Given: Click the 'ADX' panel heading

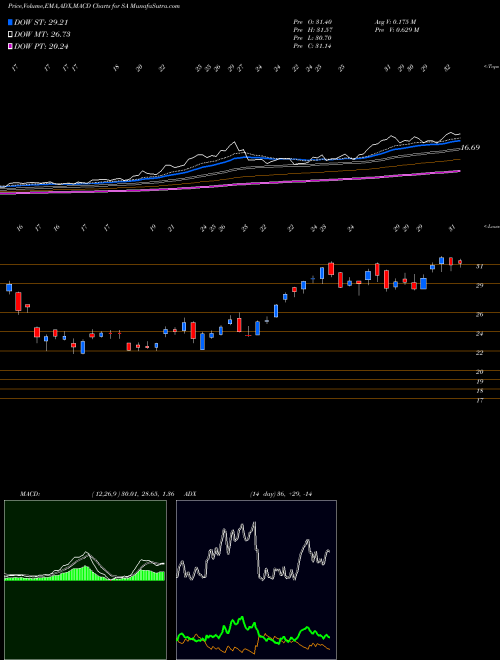Looking at the screenshot, I should 191,494.
